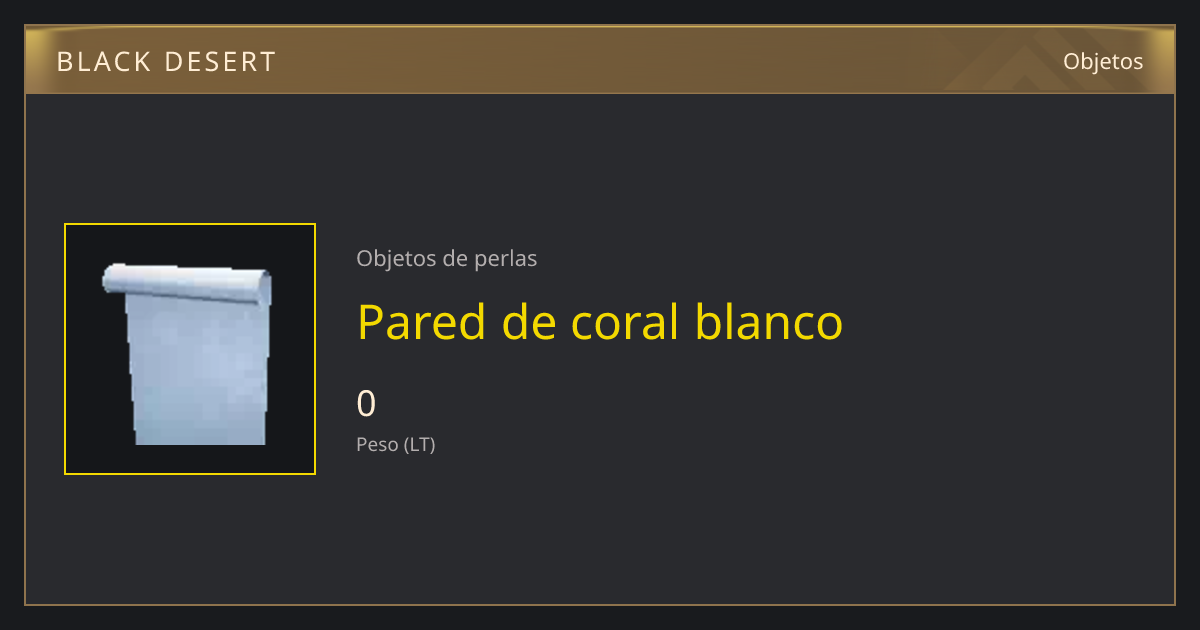Click the white coral wall item icon

click(187, 352)
